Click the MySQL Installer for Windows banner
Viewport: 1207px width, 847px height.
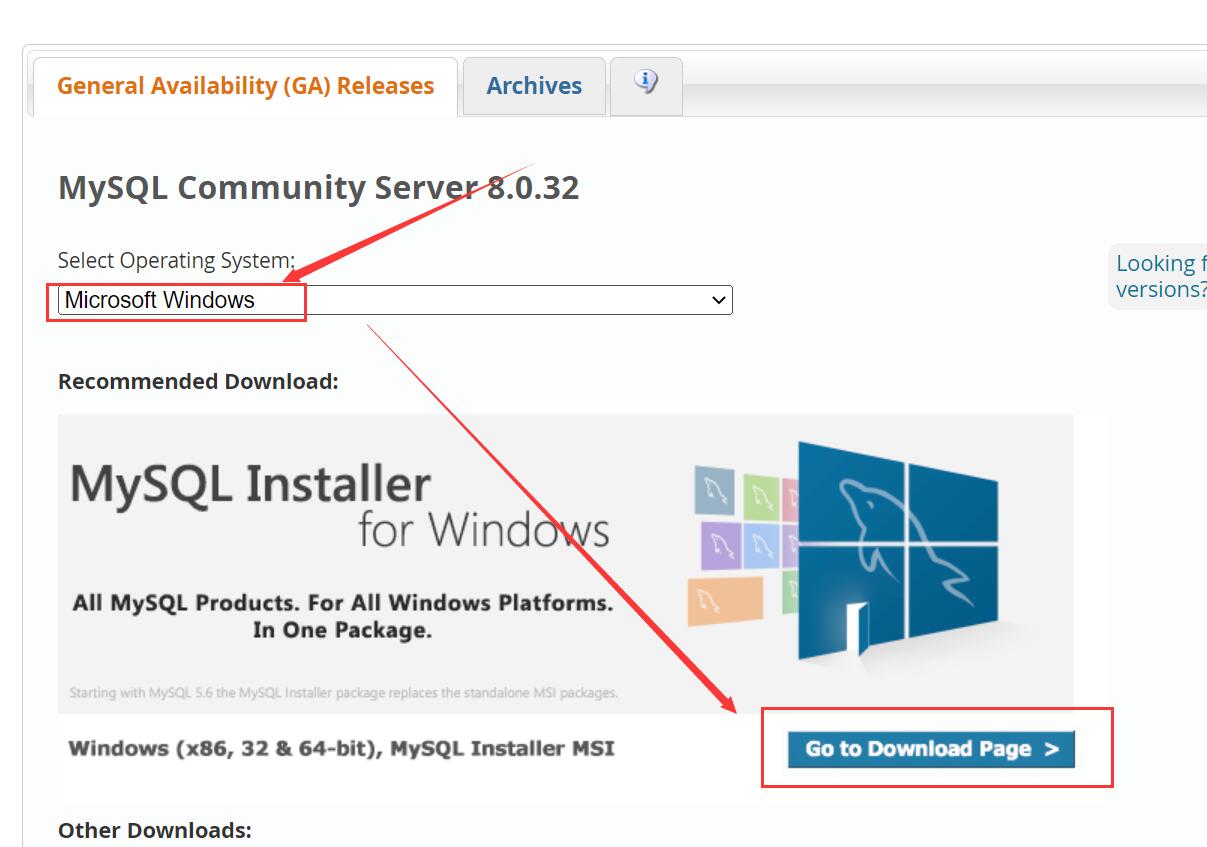(565, 563)
